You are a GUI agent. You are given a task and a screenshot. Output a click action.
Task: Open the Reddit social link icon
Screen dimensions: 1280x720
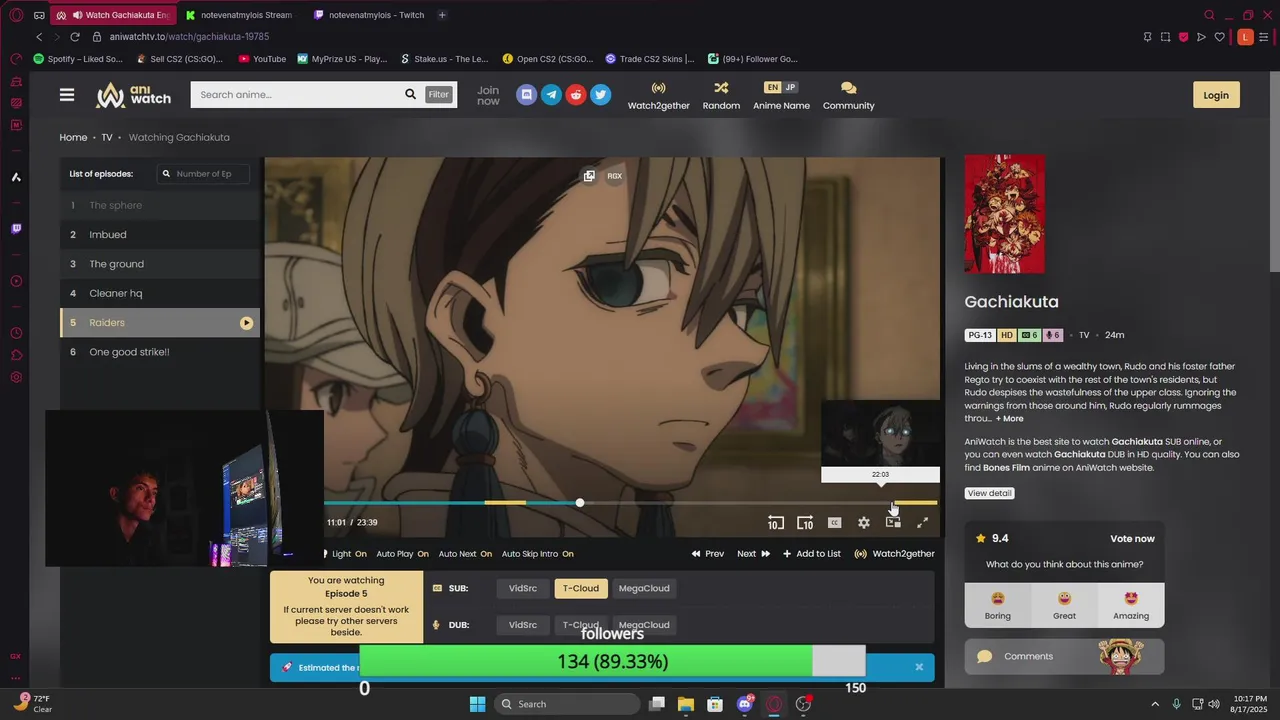(x=576, y=94)
